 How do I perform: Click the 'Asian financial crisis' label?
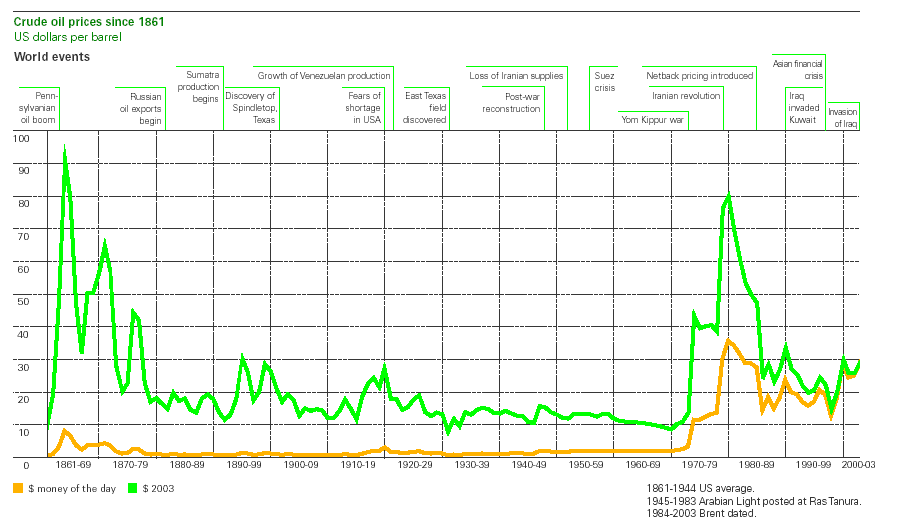(x=798, y=70)
